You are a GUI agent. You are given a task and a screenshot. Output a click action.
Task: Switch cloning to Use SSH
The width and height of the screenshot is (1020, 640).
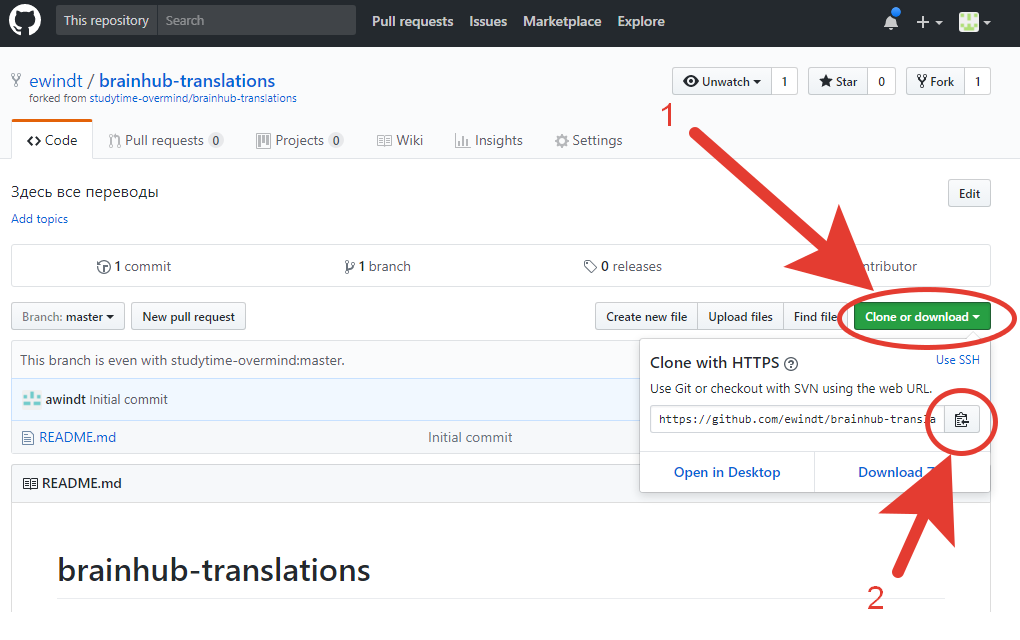pyautogui.click(x=958, y=360)
